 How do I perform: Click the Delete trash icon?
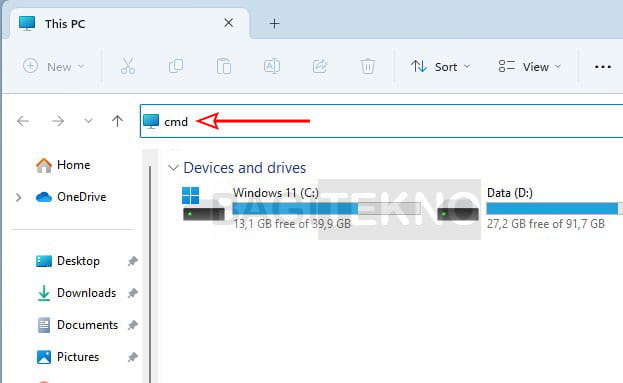coord(368,66)
